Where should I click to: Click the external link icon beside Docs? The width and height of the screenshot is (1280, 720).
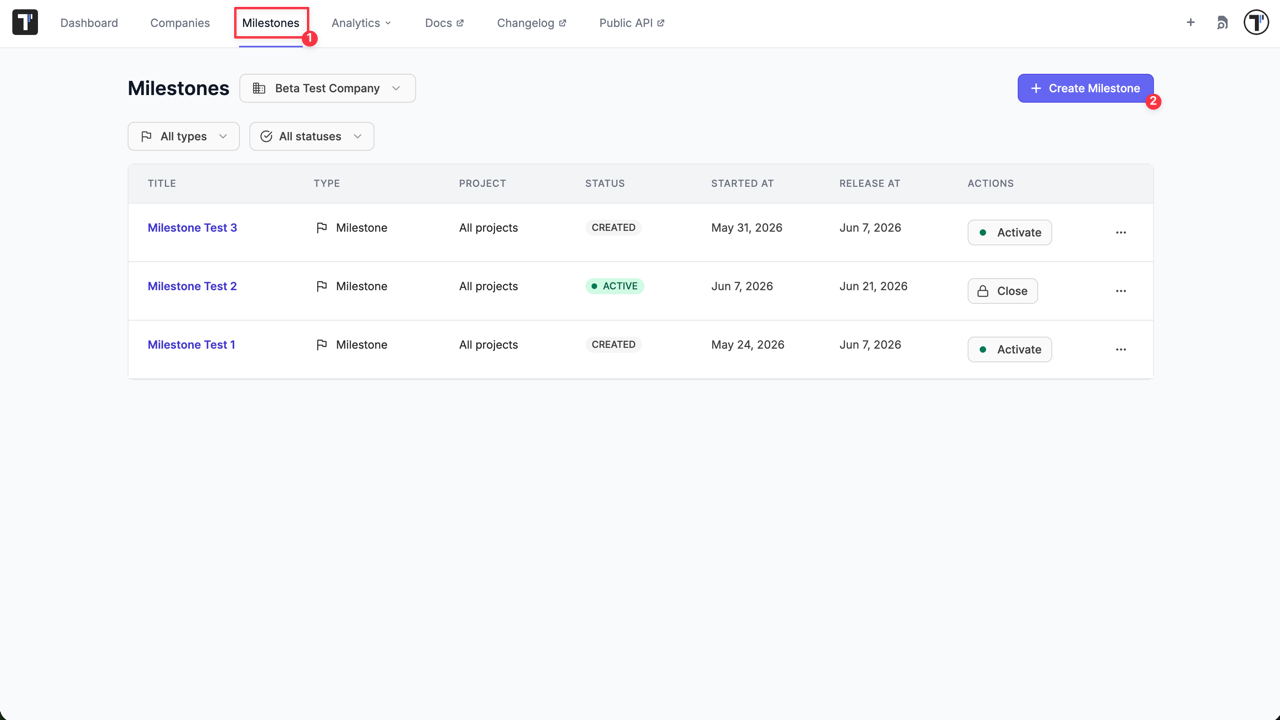[460, 23]
